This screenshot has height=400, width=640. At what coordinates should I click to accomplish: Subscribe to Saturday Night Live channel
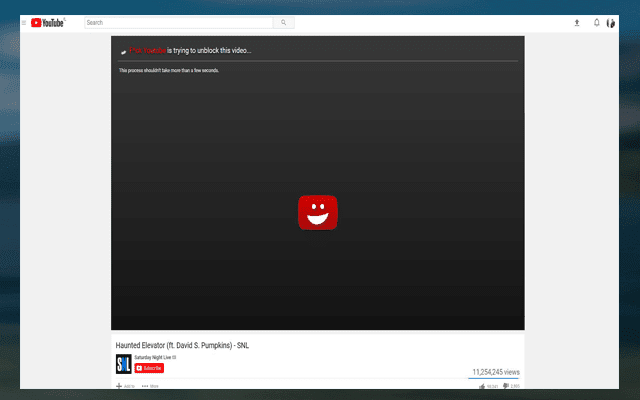click(149, 368)
